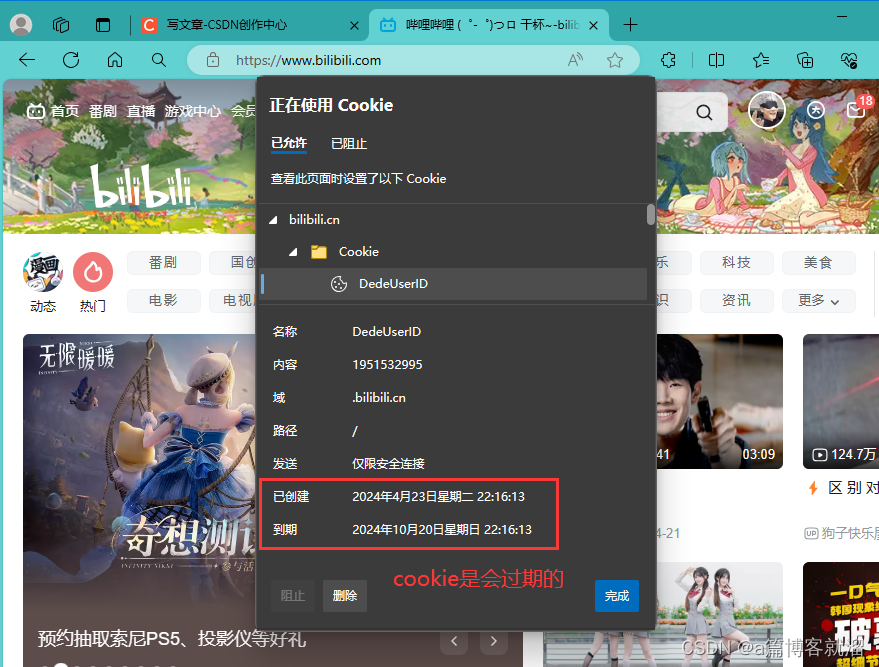This screenshot has width=879, height=667.
Task: Click the 删除 button
Action: tap(345, 595)
